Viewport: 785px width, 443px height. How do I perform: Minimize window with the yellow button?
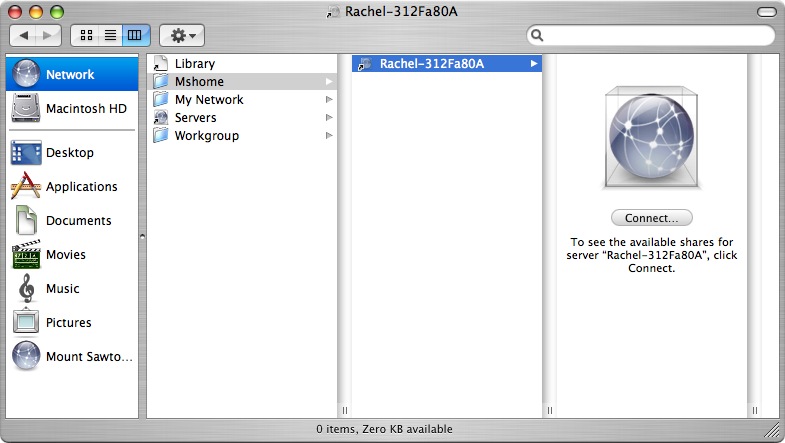36,12
